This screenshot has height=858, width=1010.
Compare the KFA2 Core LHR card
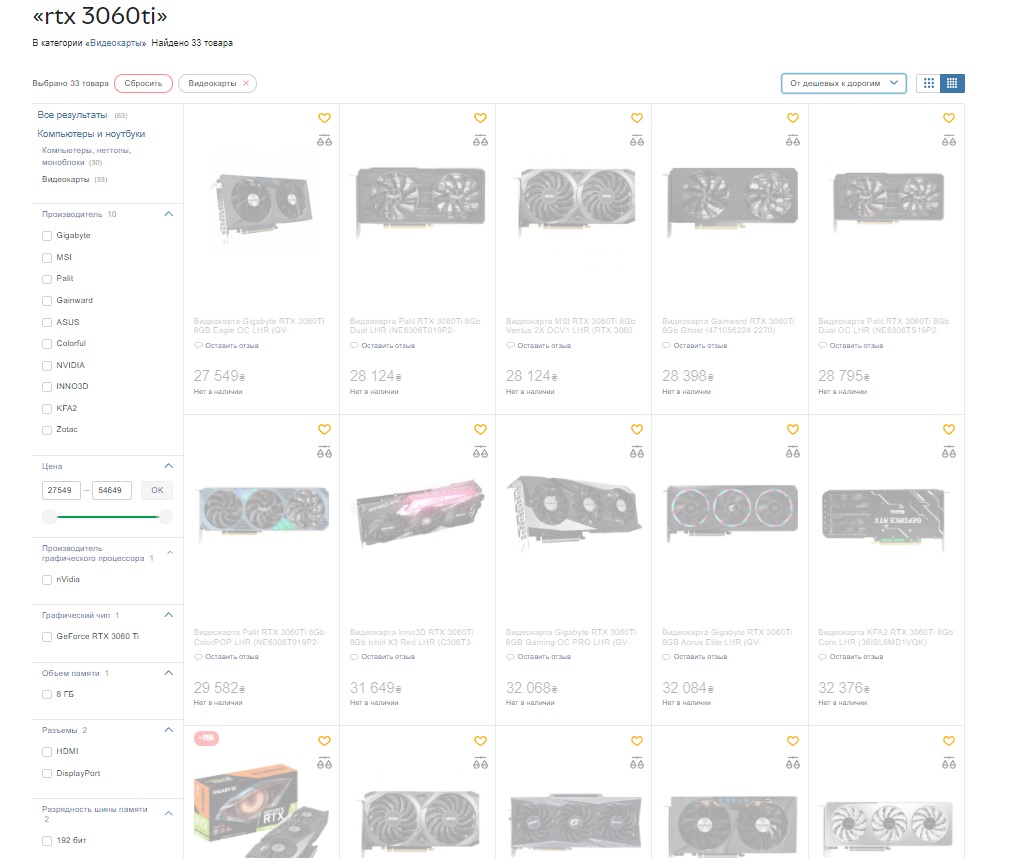[948, 452]
